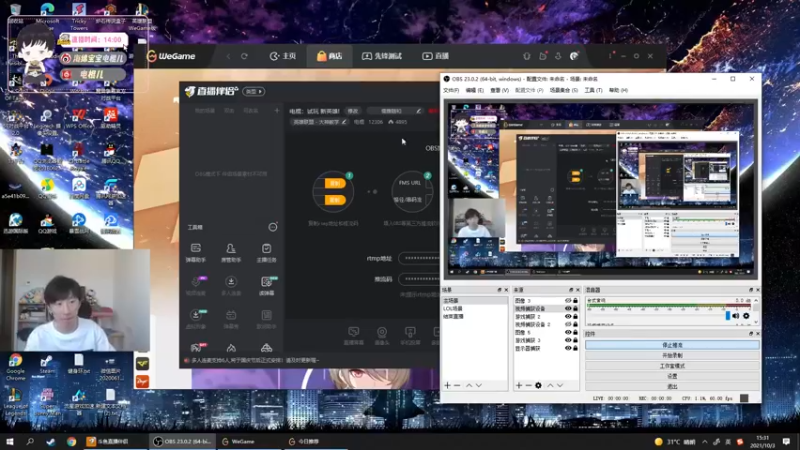This screenshot has height=450, width=800.
Task: Remove selected scene with minus icon
Action: 457,386
